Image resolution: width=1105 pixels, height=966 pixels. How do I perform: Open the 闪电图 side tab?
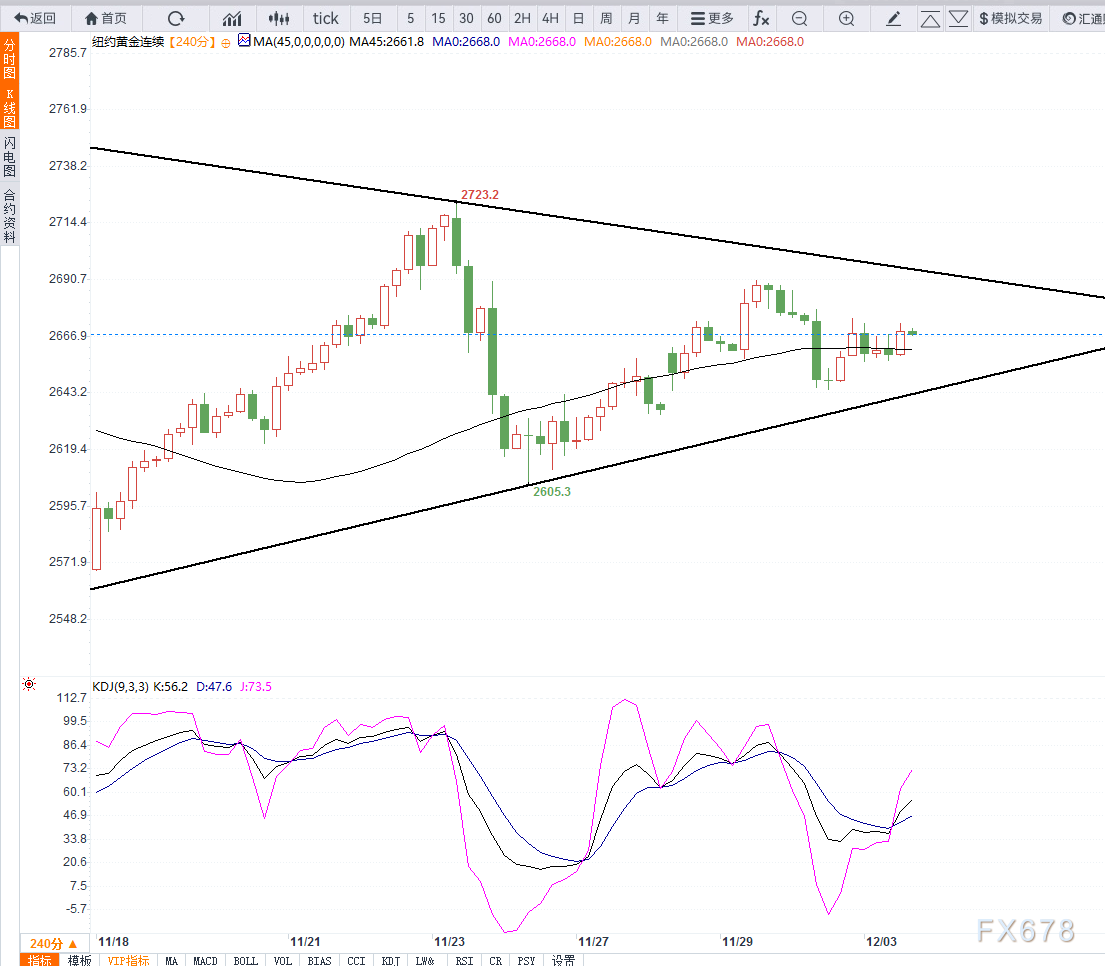pos(9,156)
